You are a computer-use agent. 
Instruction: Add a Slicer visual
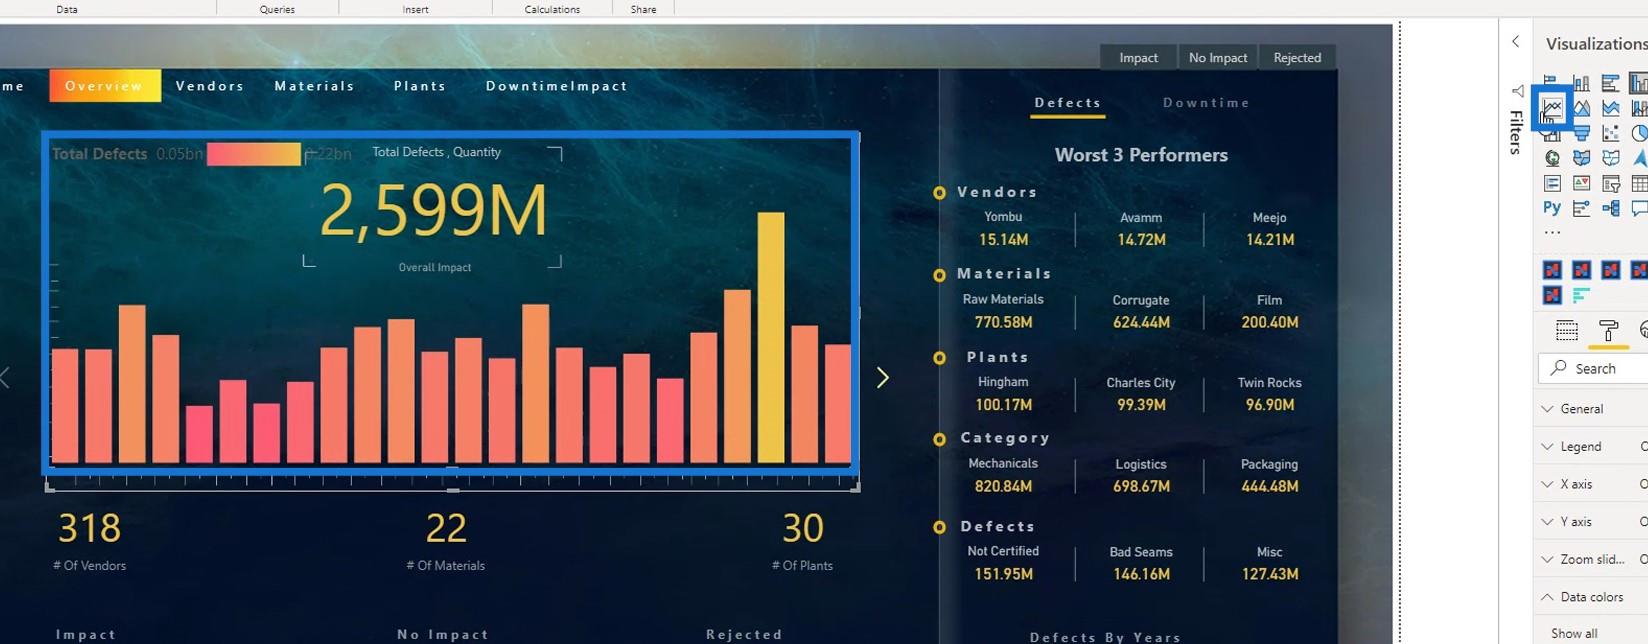(x=1610, y=183)
